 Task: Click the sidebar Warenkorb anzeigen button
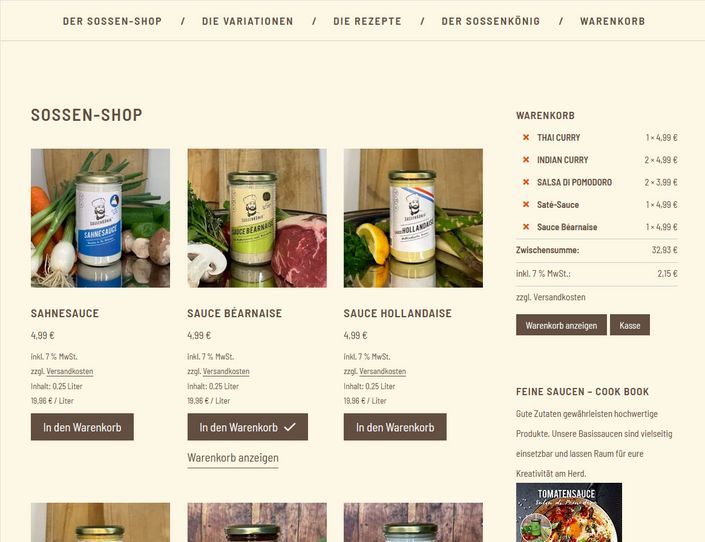[561, 325]
